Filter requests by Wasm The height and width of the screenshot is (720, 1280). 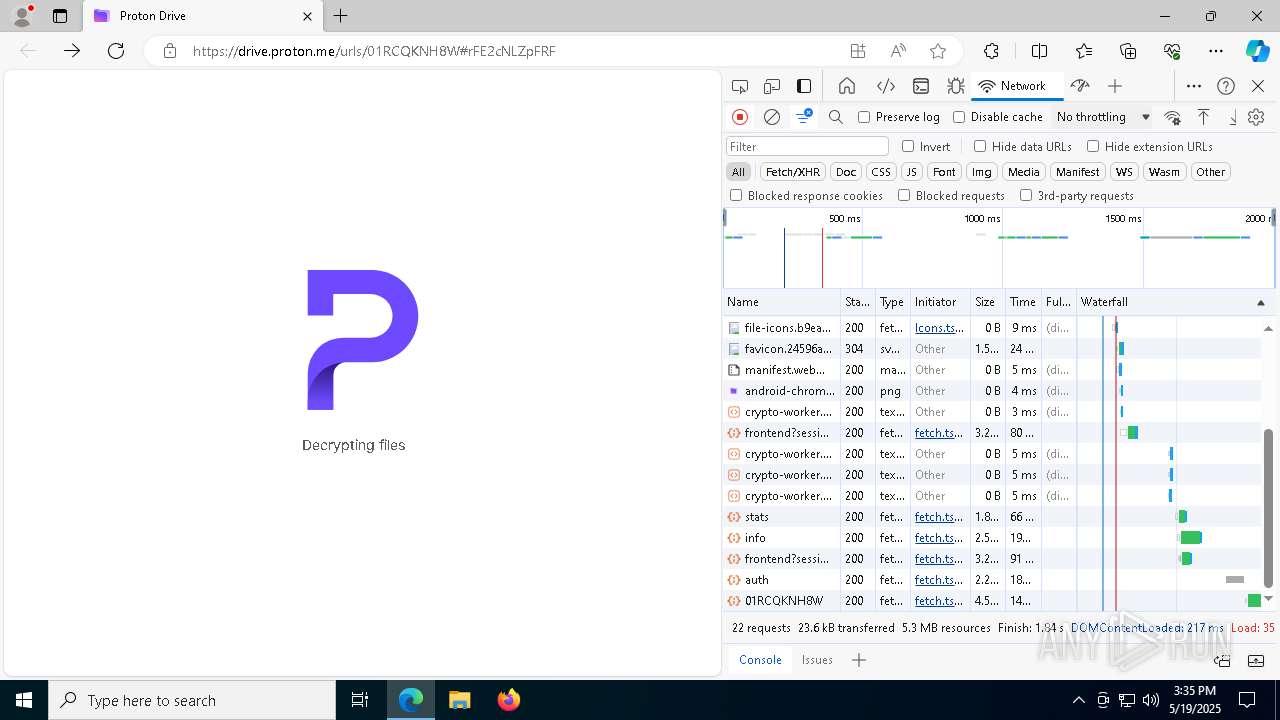tap(1164, 172)
